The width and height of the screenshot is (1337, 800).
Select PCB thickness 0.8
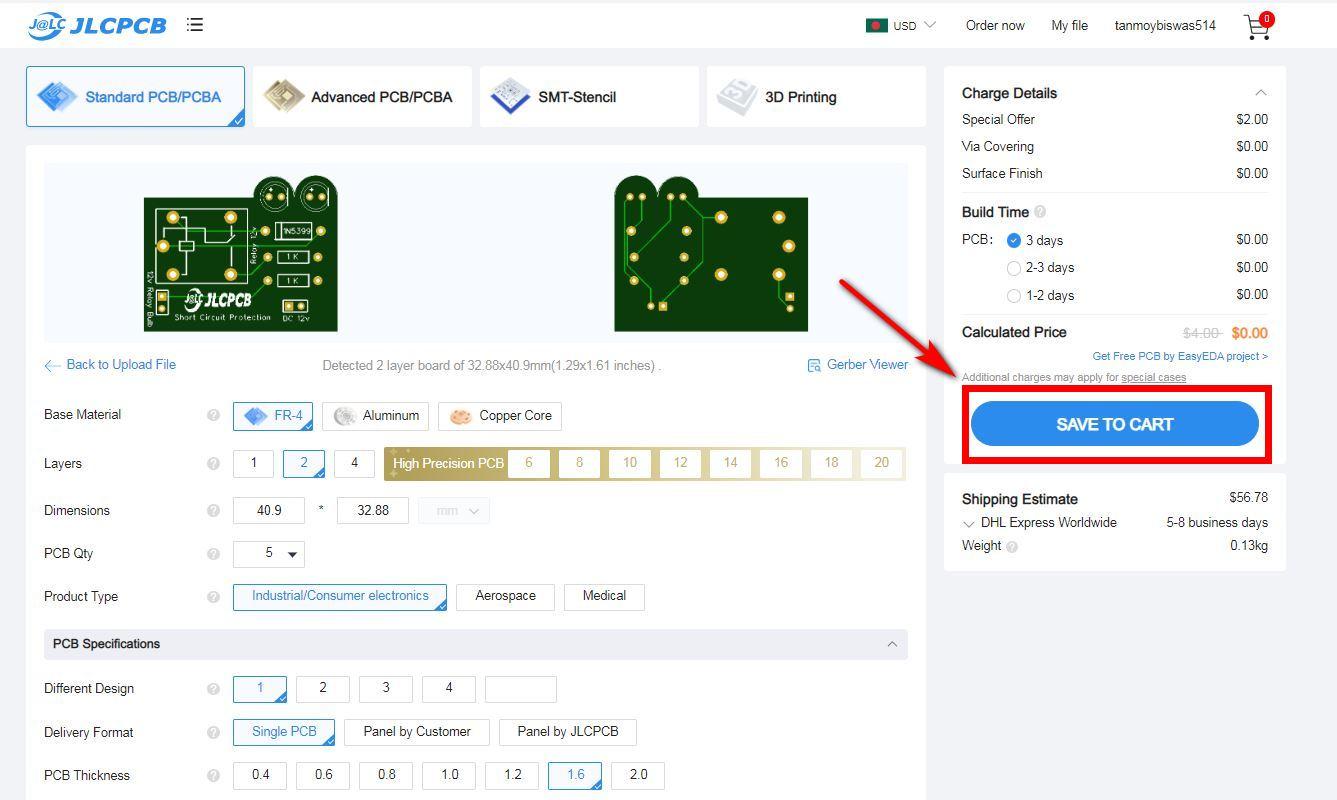(x=386, y=775)
